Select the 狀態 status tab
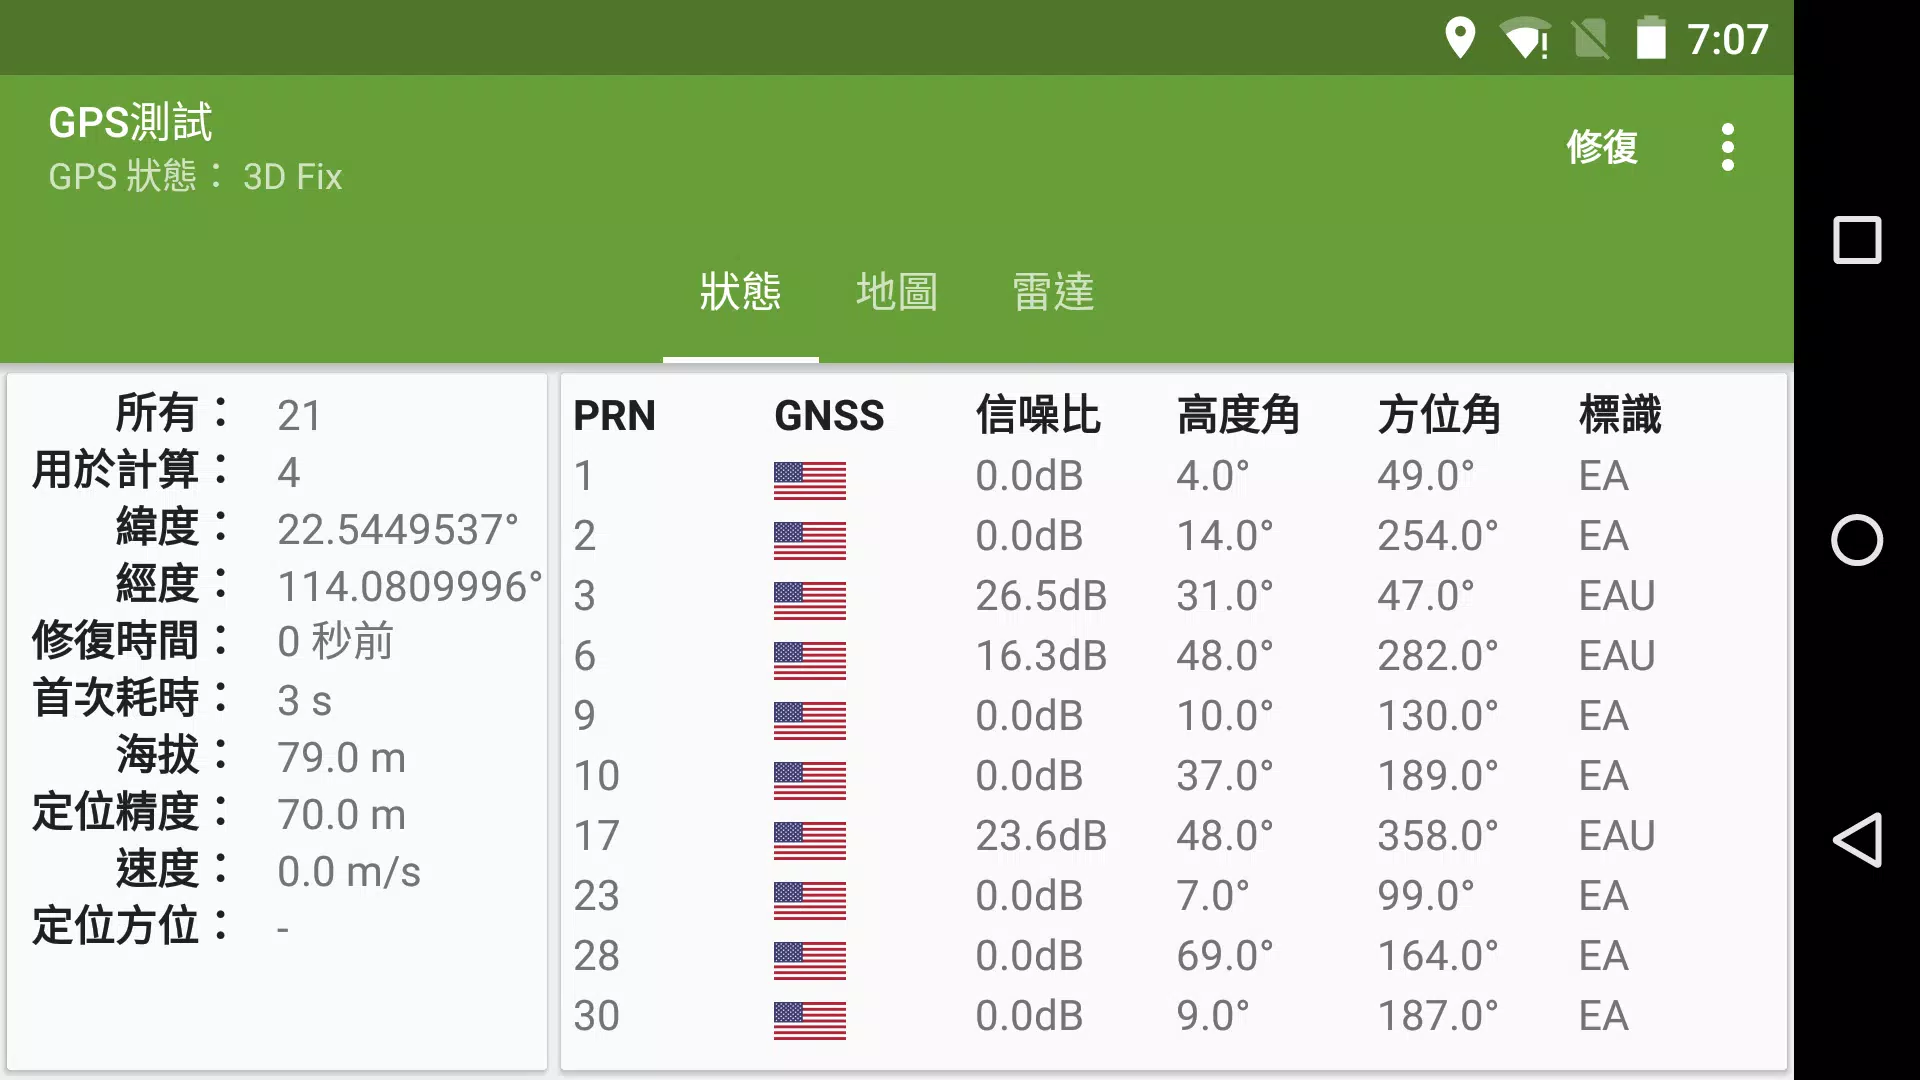The width and height of the screenshot is (1920, 1080). click(x=741, y=292)
